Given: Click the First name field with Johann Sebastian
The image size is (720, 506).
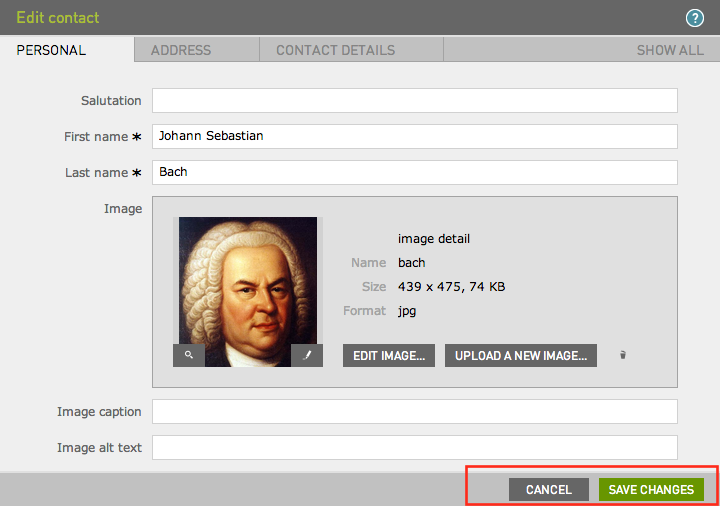Looking at the screenshot, I should click(x=414, y=136).
